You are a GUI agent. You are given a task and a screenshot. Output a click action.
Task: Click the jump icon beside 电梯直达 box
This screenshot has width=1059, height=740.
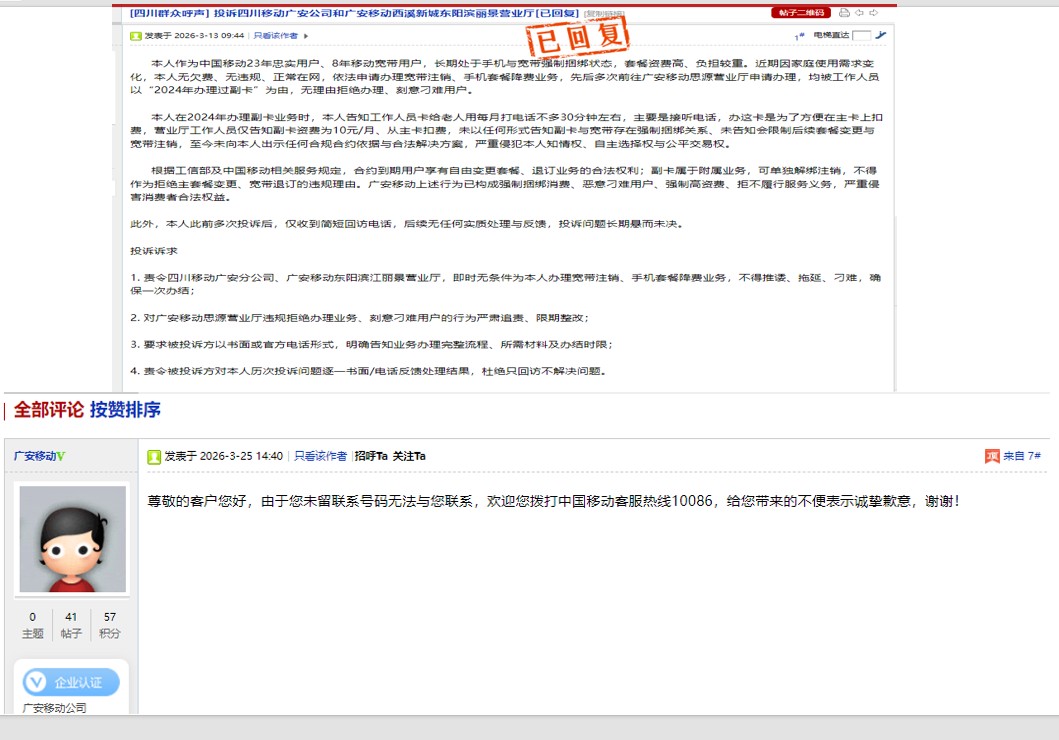[881, 34]
